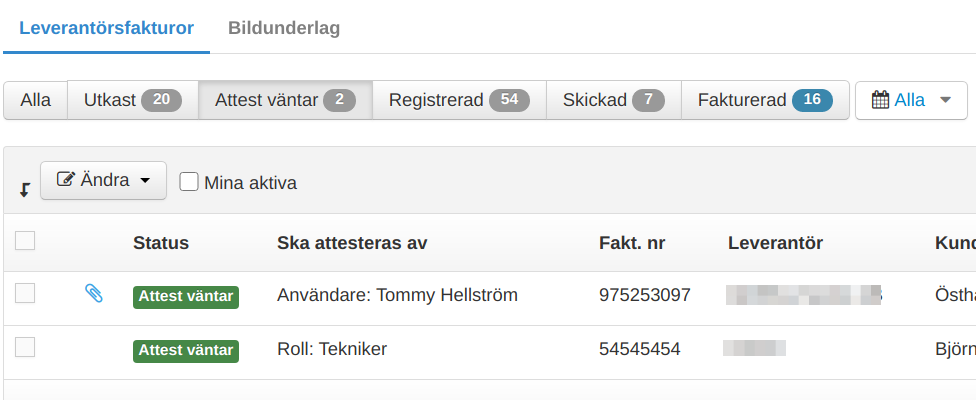Sort by the Fakt. nr column header
The height and width of the screenshot is (400, 976).
click(632, 243)
